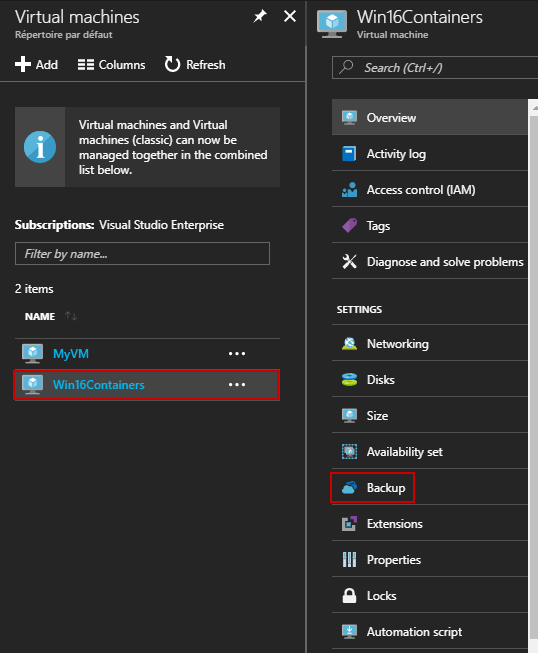Open the Automation script item
Viewport: 538px width, 653px height.
pos(430,632)
